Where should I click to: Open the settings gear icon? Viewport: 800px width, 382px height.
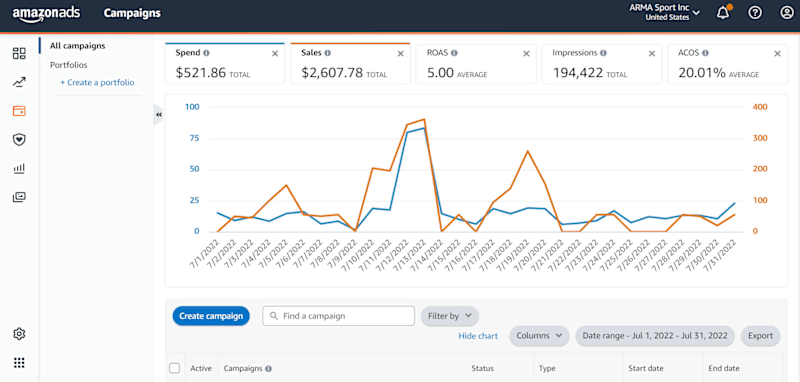coord(19,334)
